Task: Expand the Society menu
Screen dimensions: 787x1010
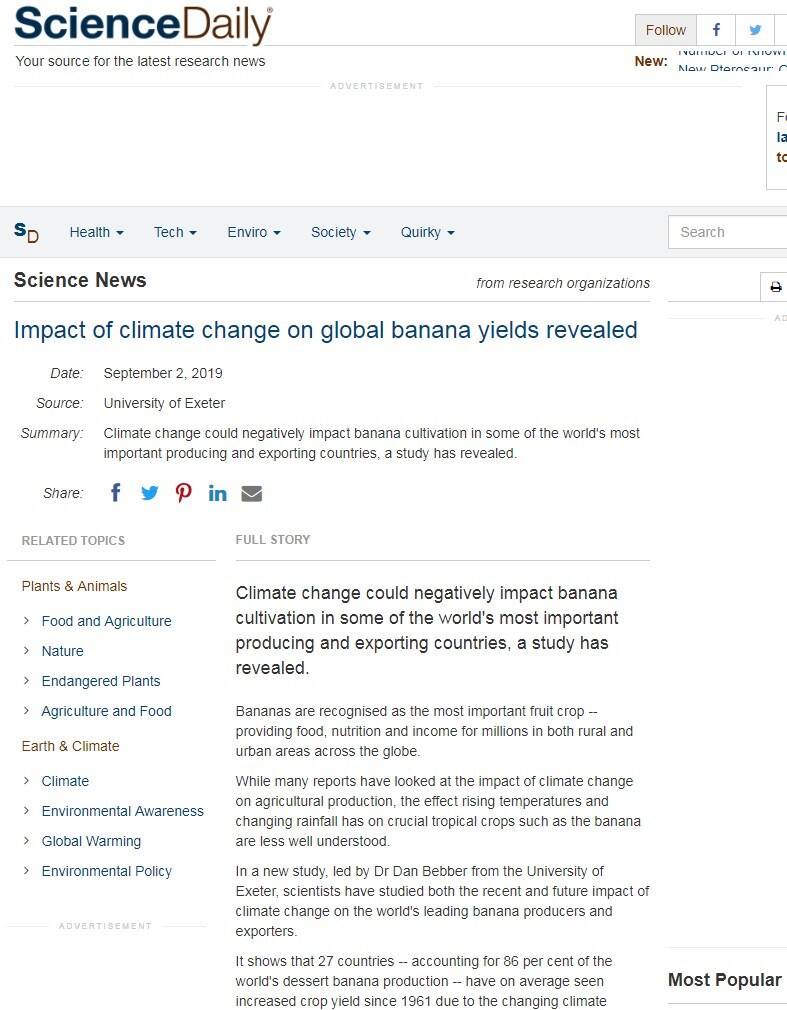Action: pos(340,232)
